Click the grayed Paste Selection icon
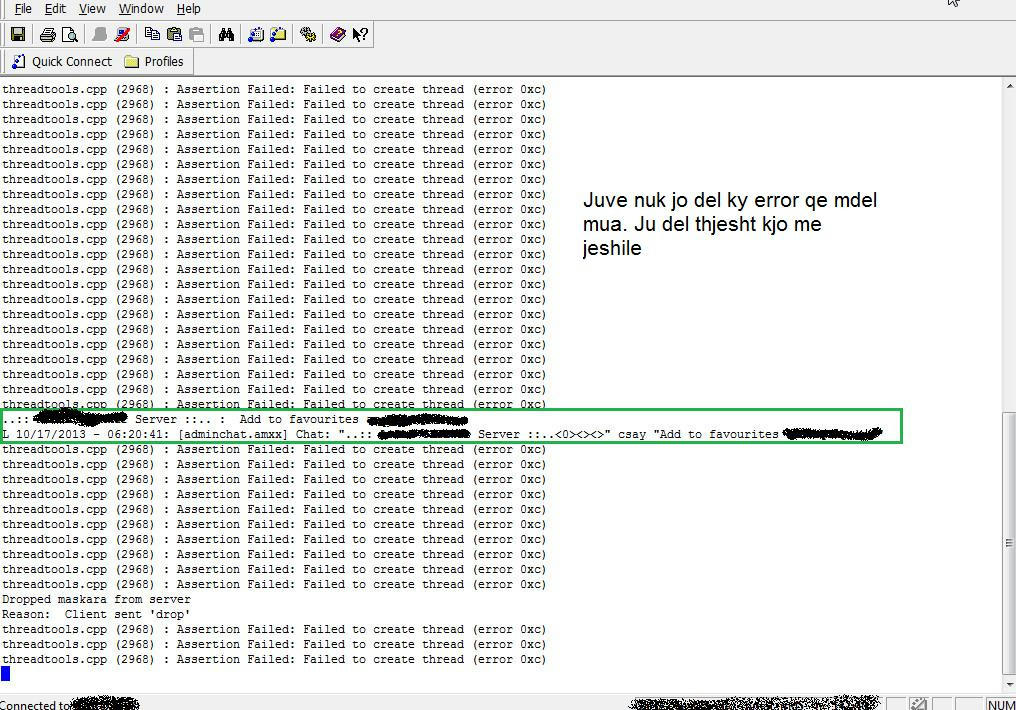Viewport: 1016px width, 710px height. (x=197, y=34)
